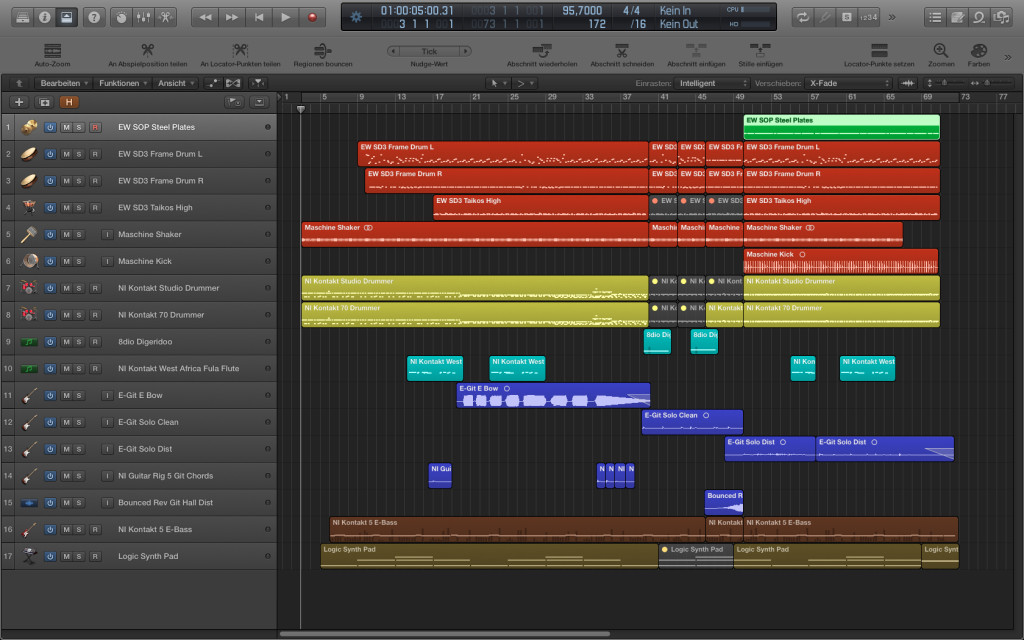This screenshot has height=640, width=1024.
Task: Open the Einrasten Intelligent dropdown
Action: tap(712, 83)
